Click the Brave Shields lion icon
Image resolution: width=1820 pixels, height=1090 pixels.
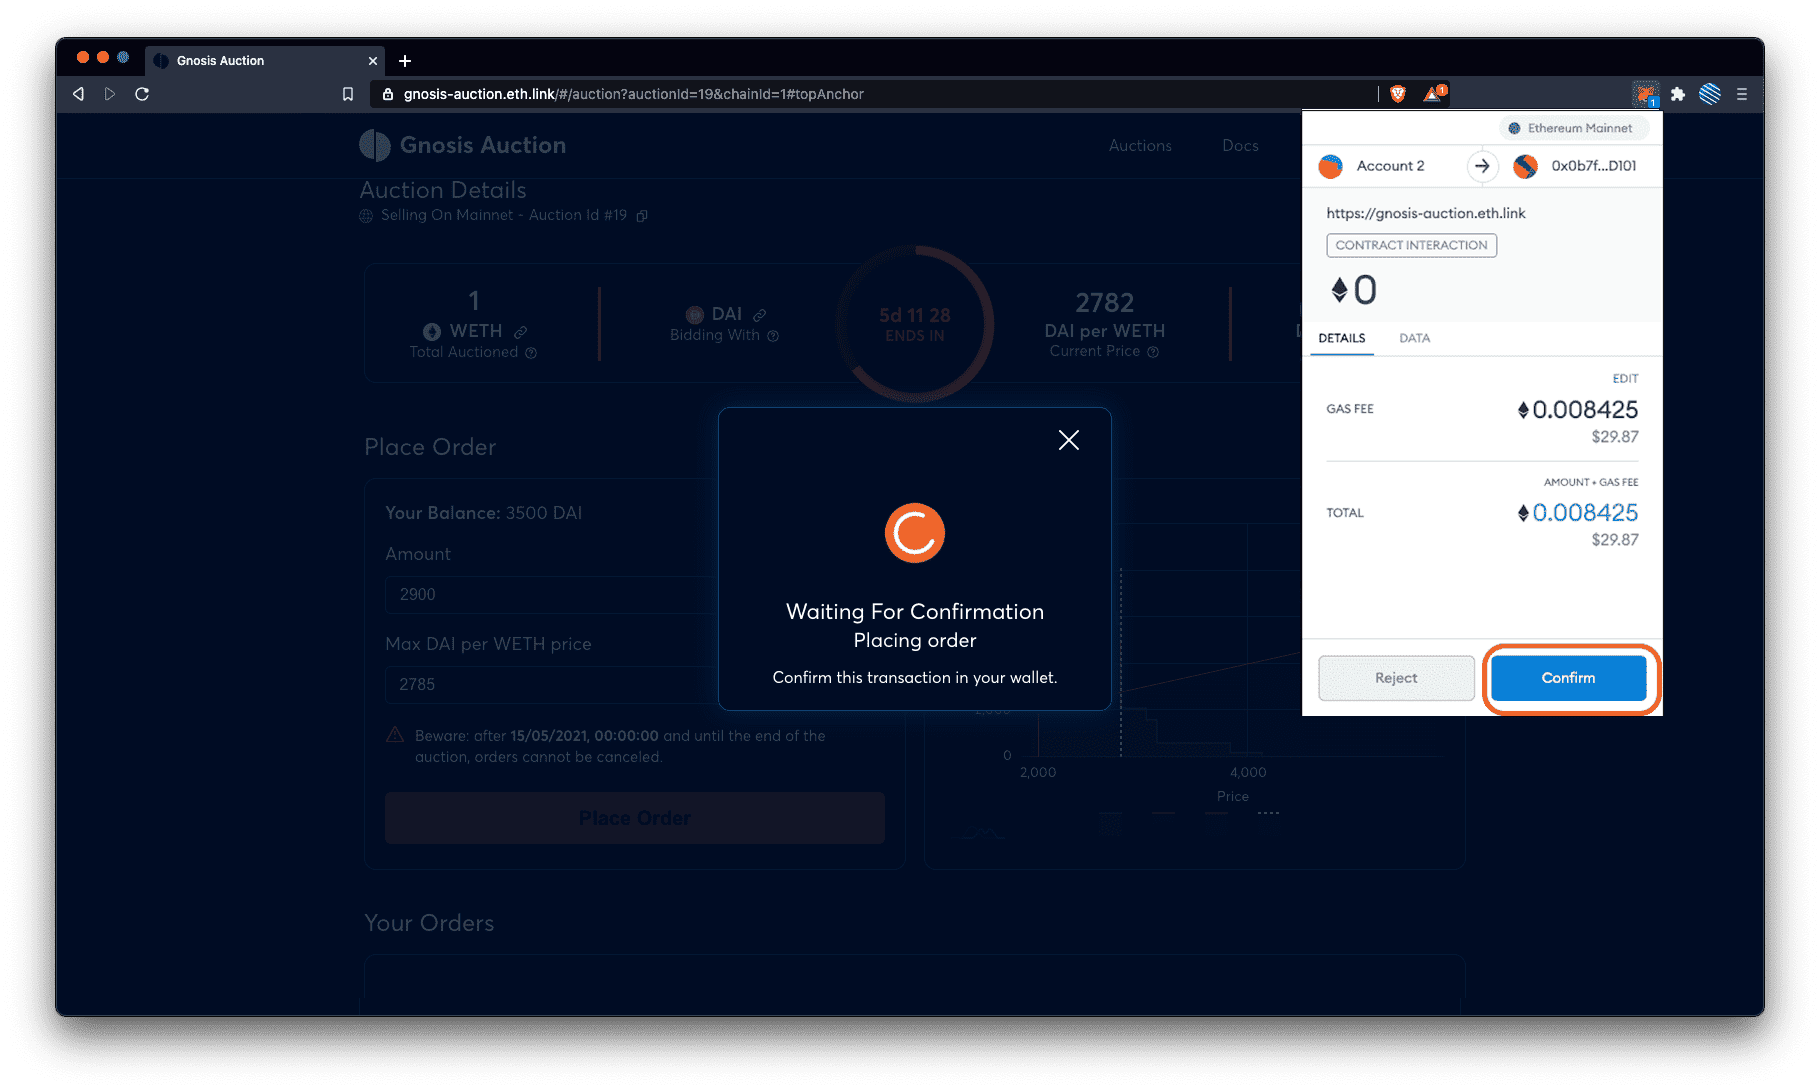coord(1398,94)
